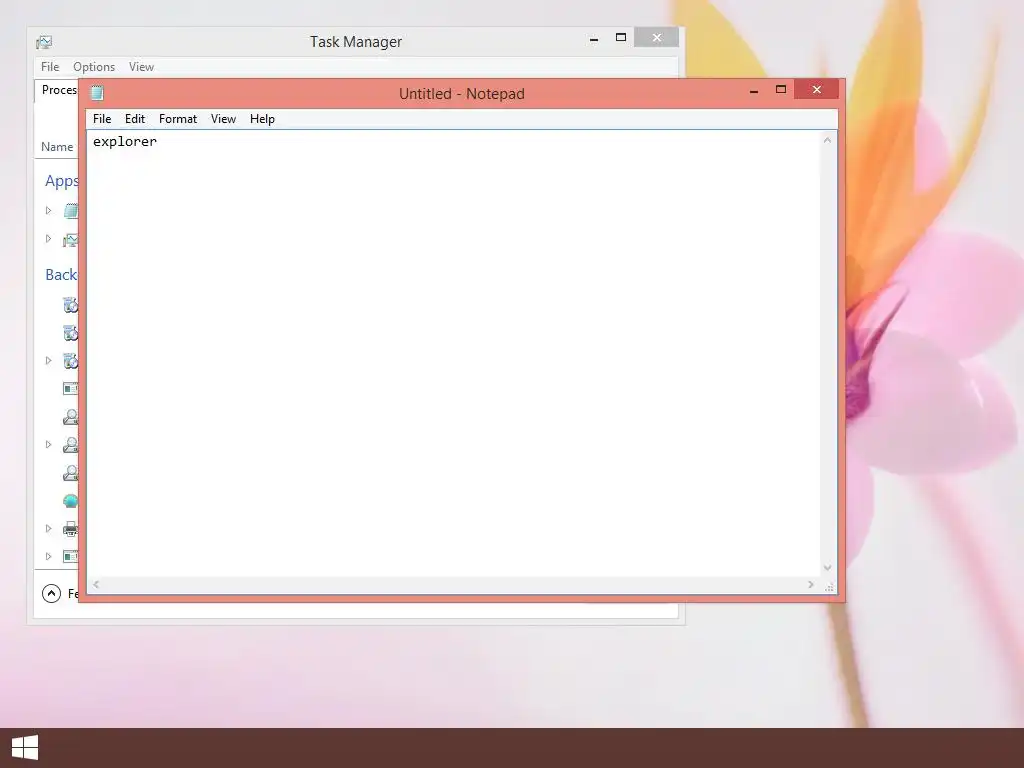
Task: Open Task Manager's File menu
Action: [50, 67]
